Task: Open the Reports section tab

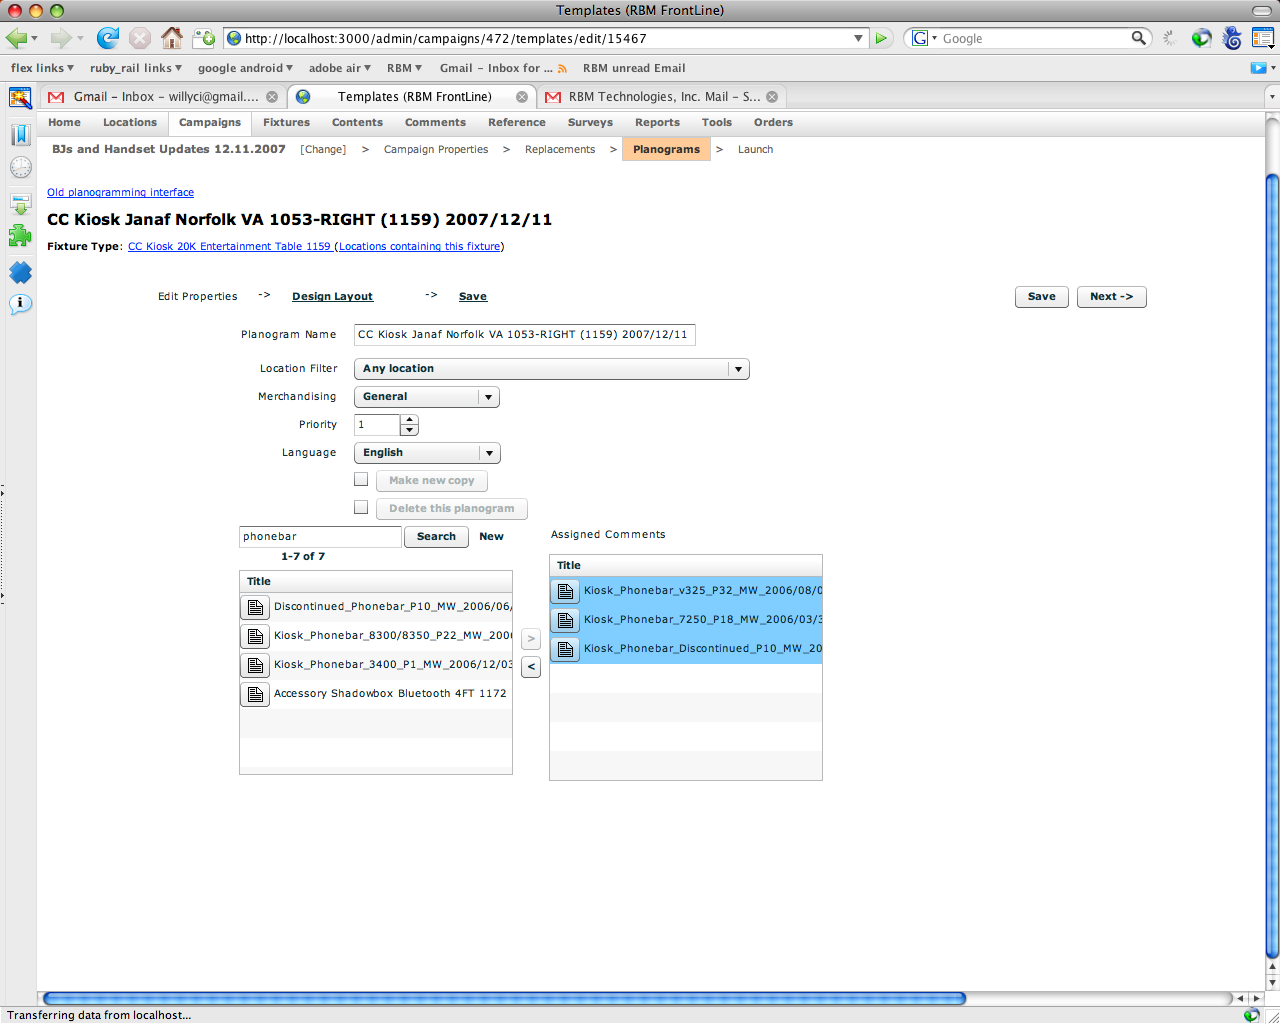Action: (657, 122)
